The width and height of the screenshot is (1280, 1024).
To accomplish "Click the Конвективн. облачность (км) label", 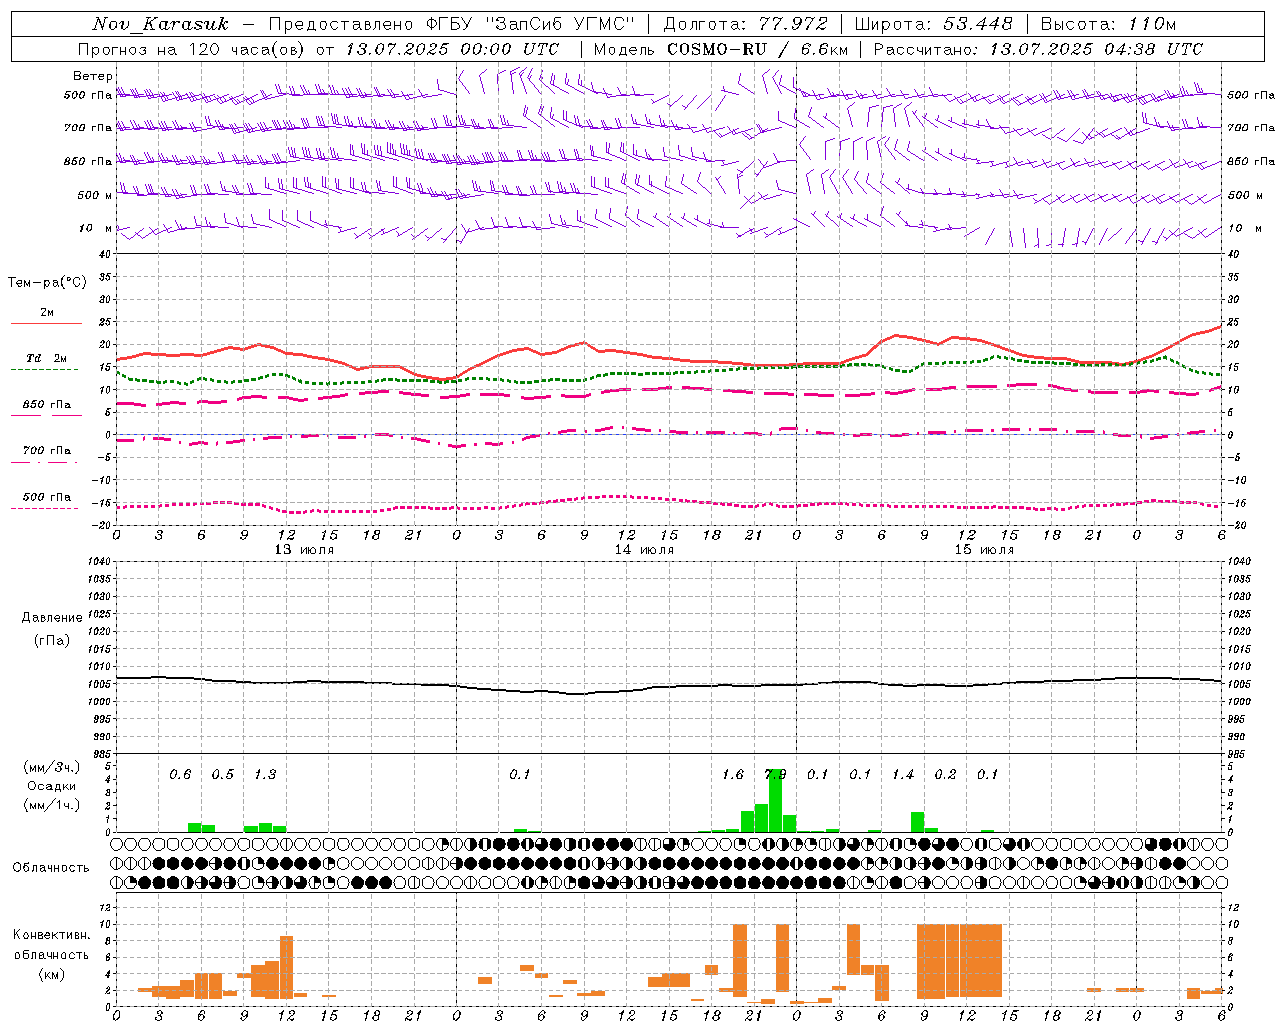I will [51, 954].
